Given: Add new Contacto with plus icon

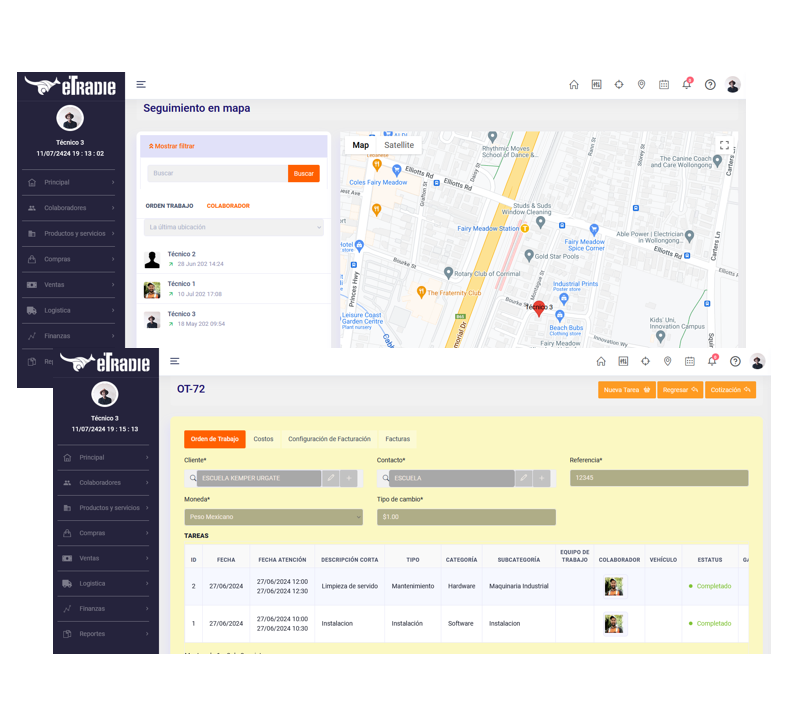Looking at the screenshot, I should [541, 478].
